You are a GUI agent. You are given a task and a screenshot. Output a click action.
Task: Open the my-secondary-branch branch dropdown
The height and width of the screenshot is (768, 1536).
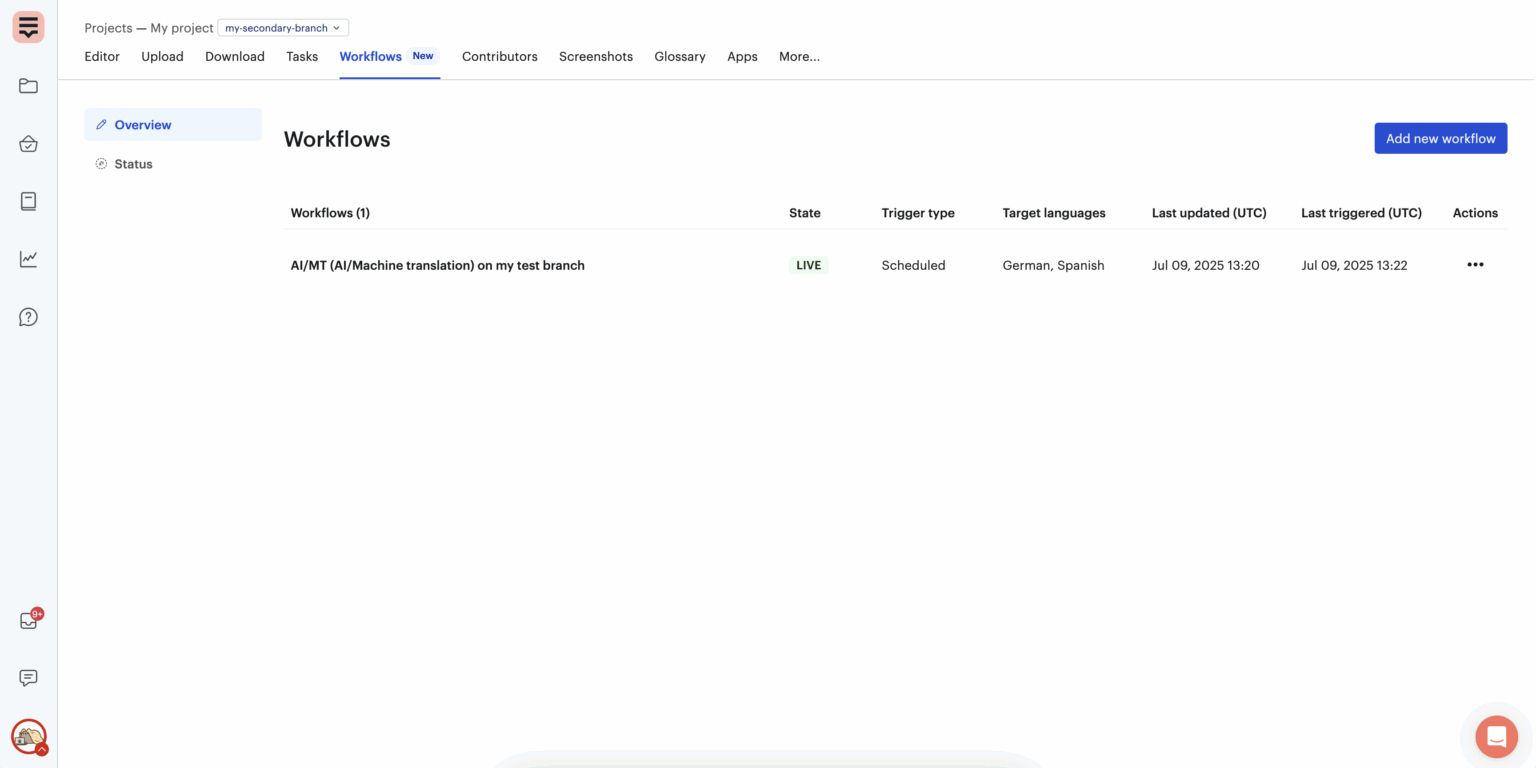coord(283,28)
